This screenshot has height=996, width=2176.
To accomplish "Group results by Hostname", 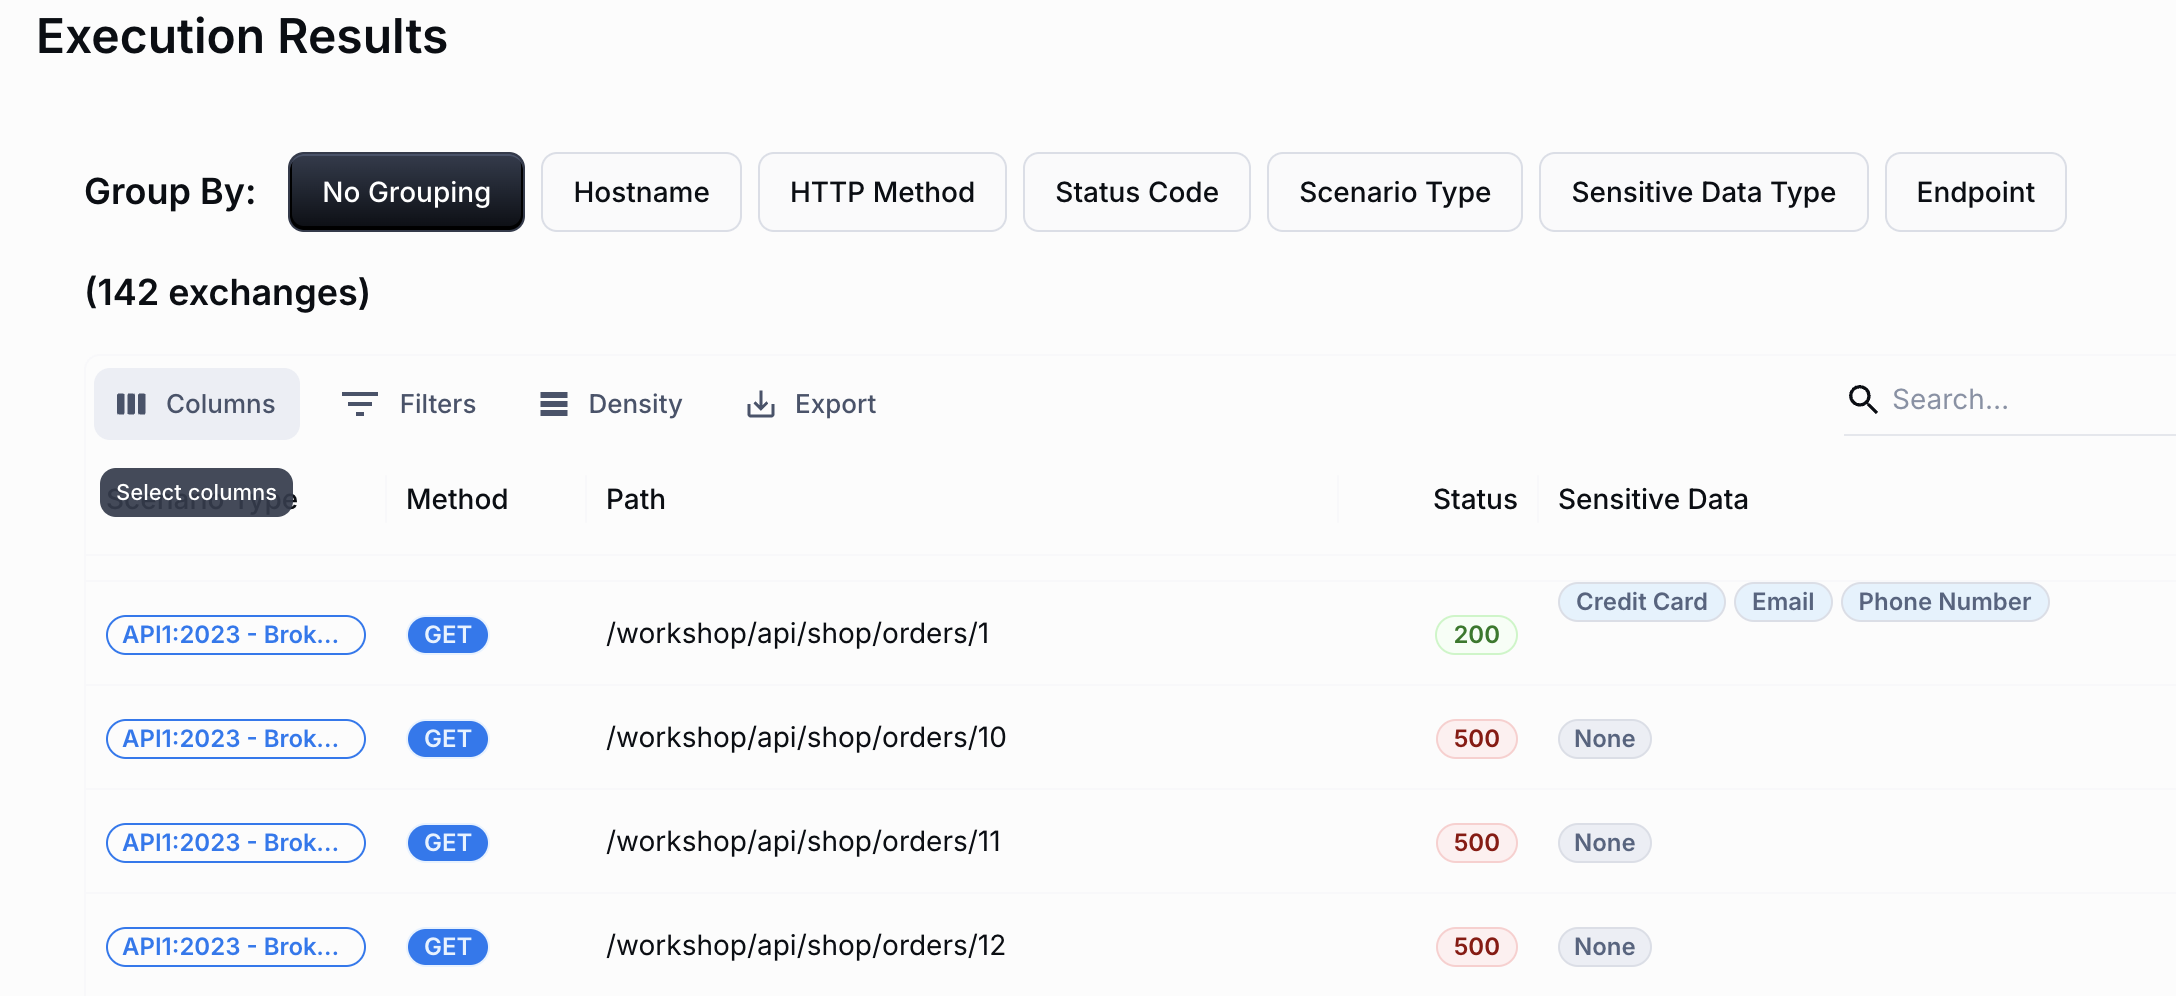I will (641, 192).
